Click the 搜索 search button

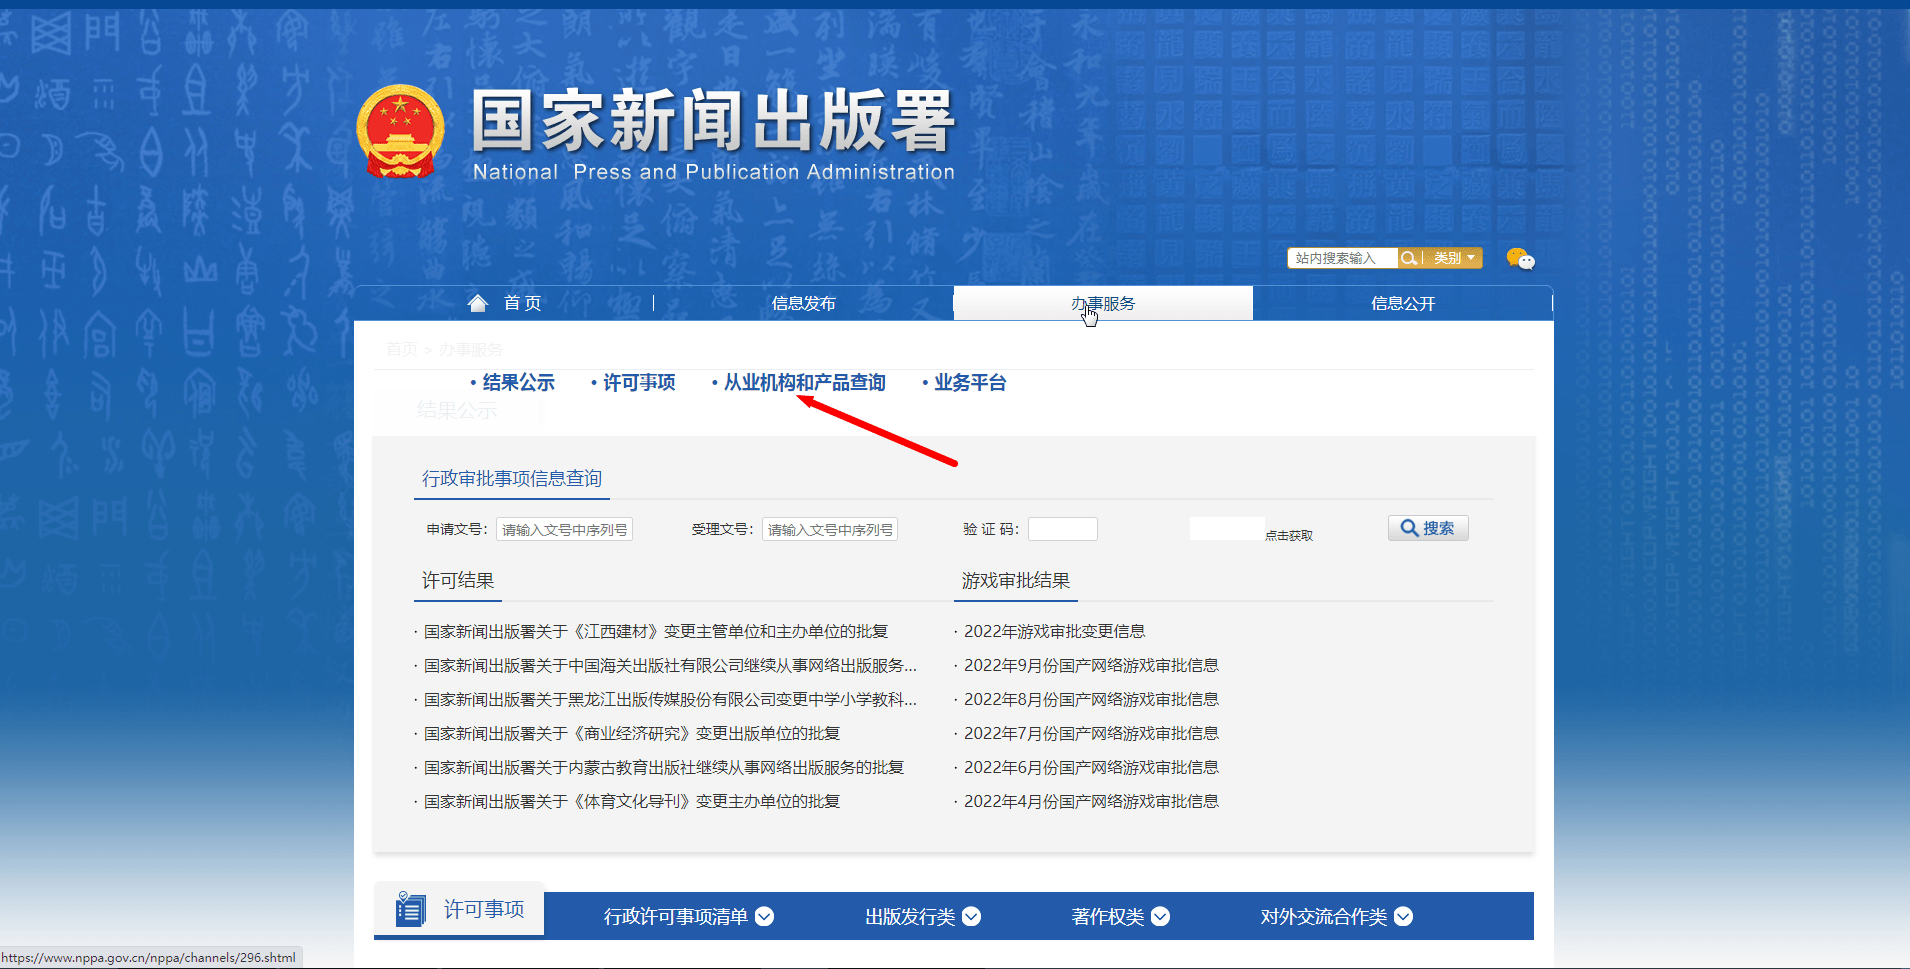(x=1427, y=528)
